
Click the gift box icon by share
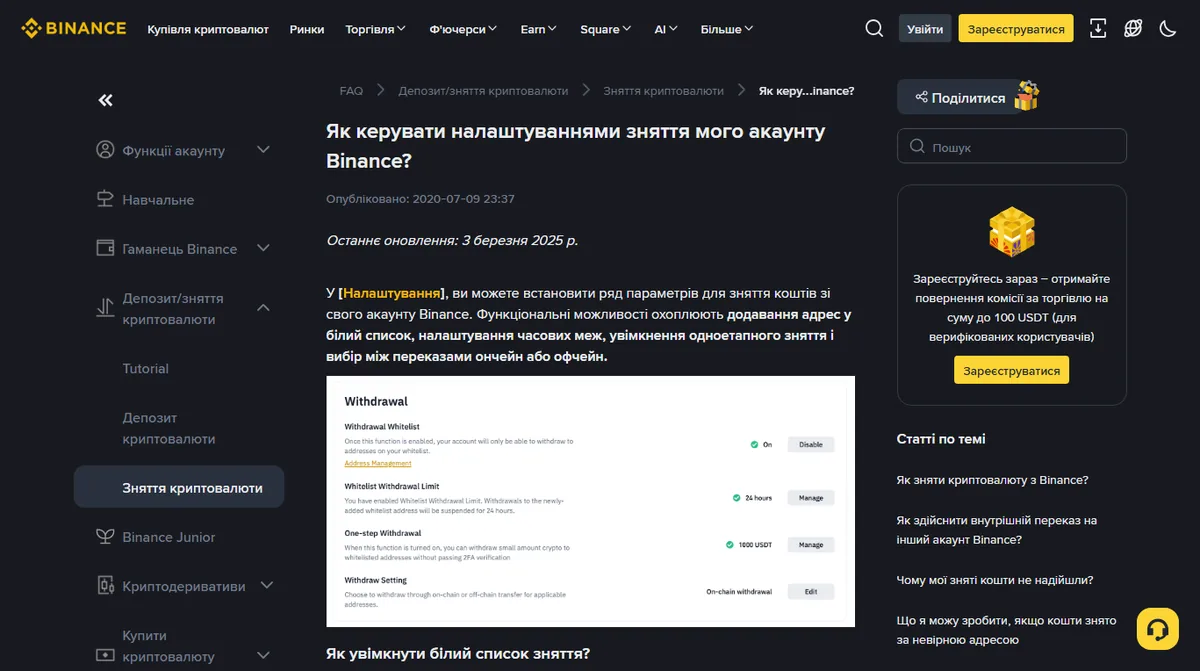coord(1027,96)
